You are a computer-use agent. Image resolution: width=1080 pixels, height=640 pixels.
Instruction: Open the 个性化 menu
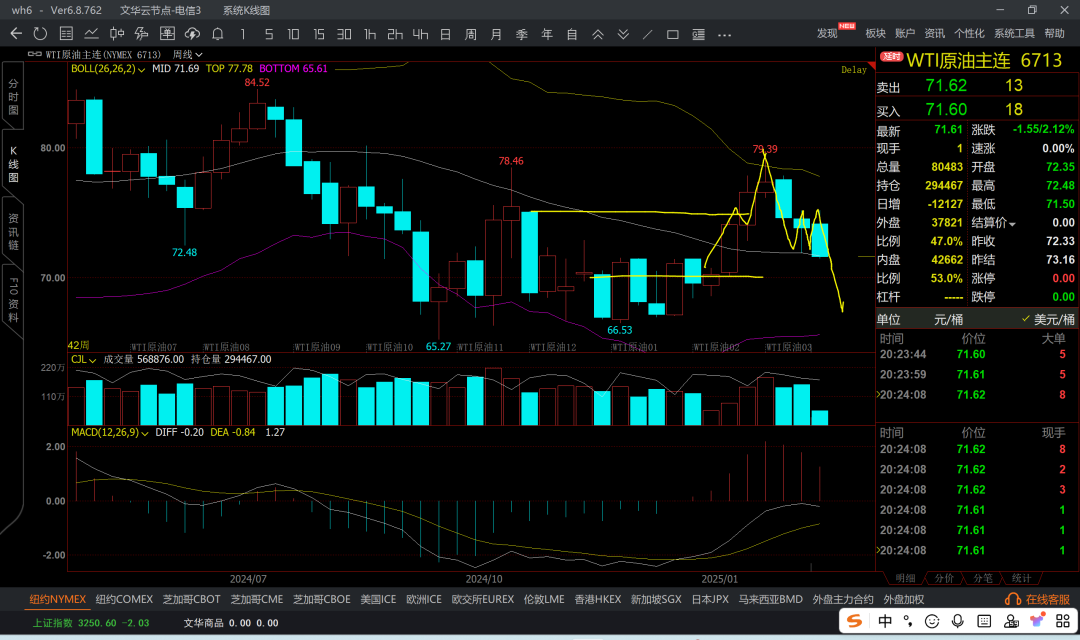(969, 33)
